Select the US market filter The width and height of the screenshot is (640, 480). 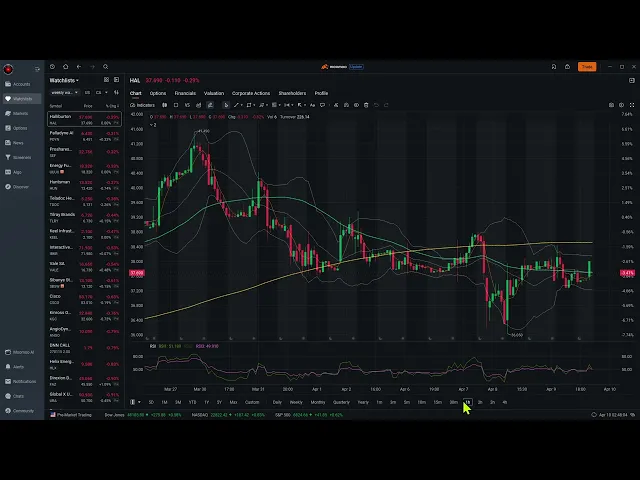[87, 93]
